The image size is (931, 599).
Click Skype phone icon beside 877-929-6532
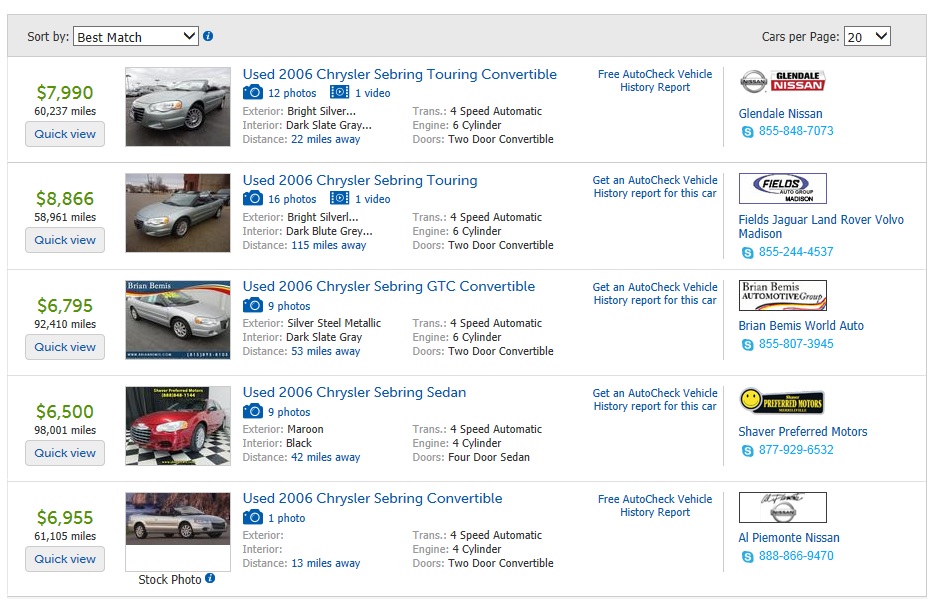[747, 451]
